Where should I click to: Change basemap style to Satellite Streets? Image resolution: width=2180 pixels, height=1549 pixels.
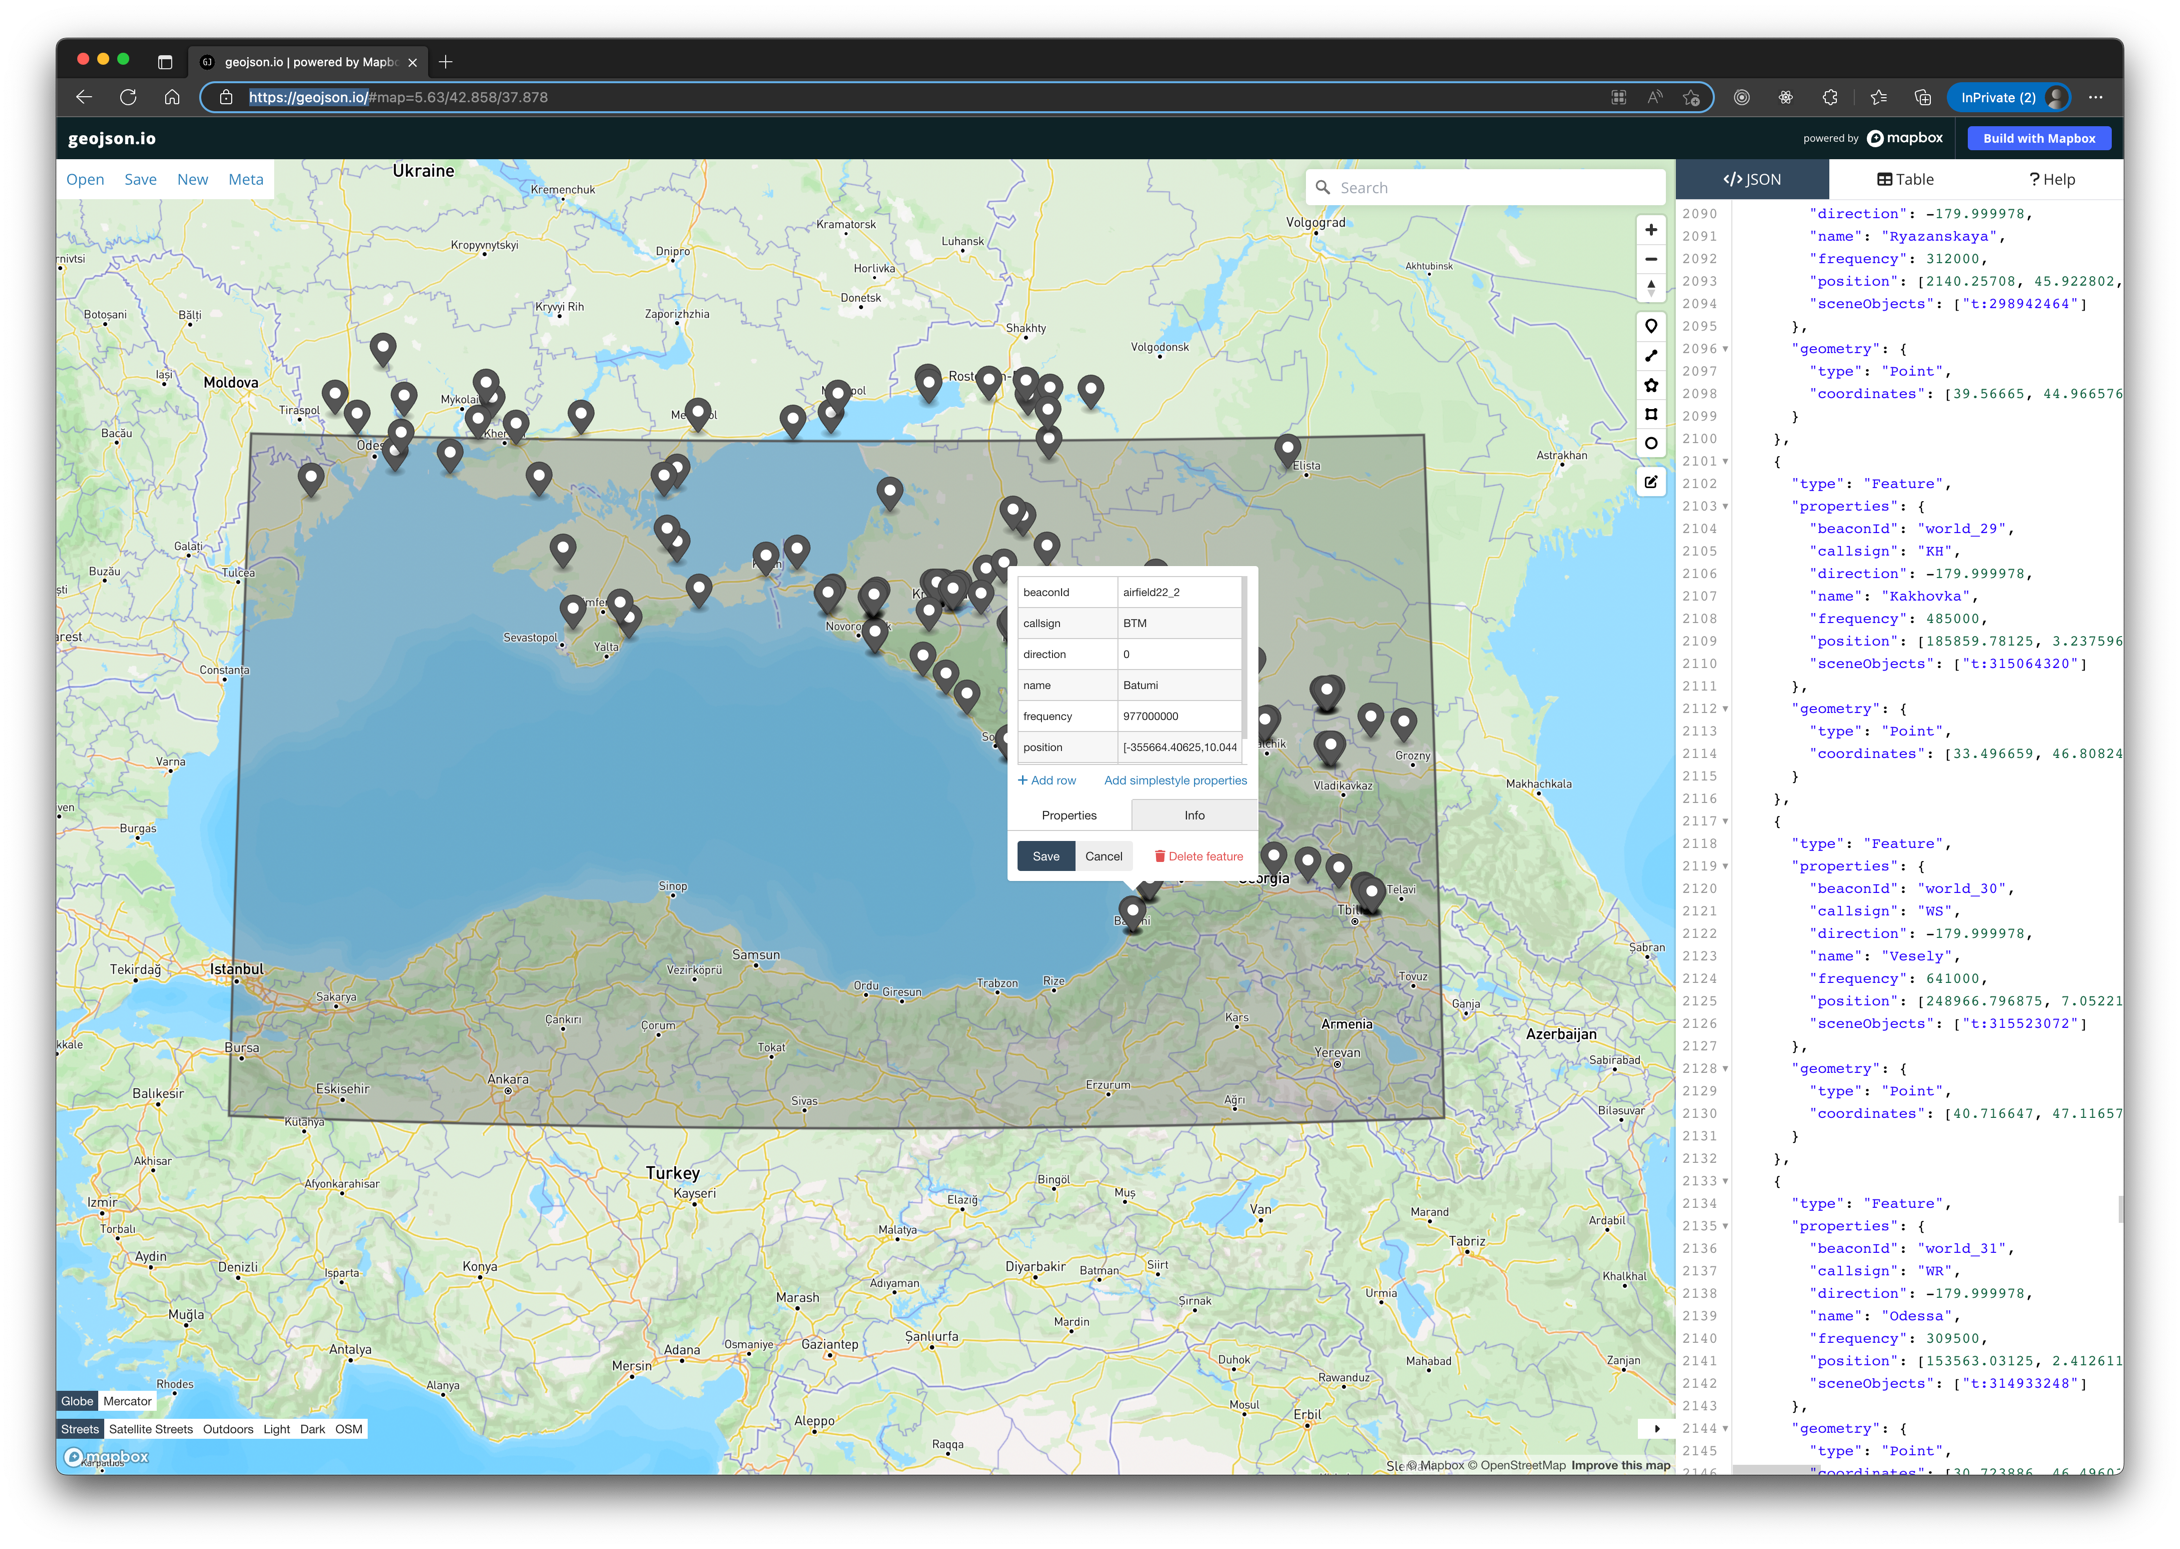[151, 1429]
